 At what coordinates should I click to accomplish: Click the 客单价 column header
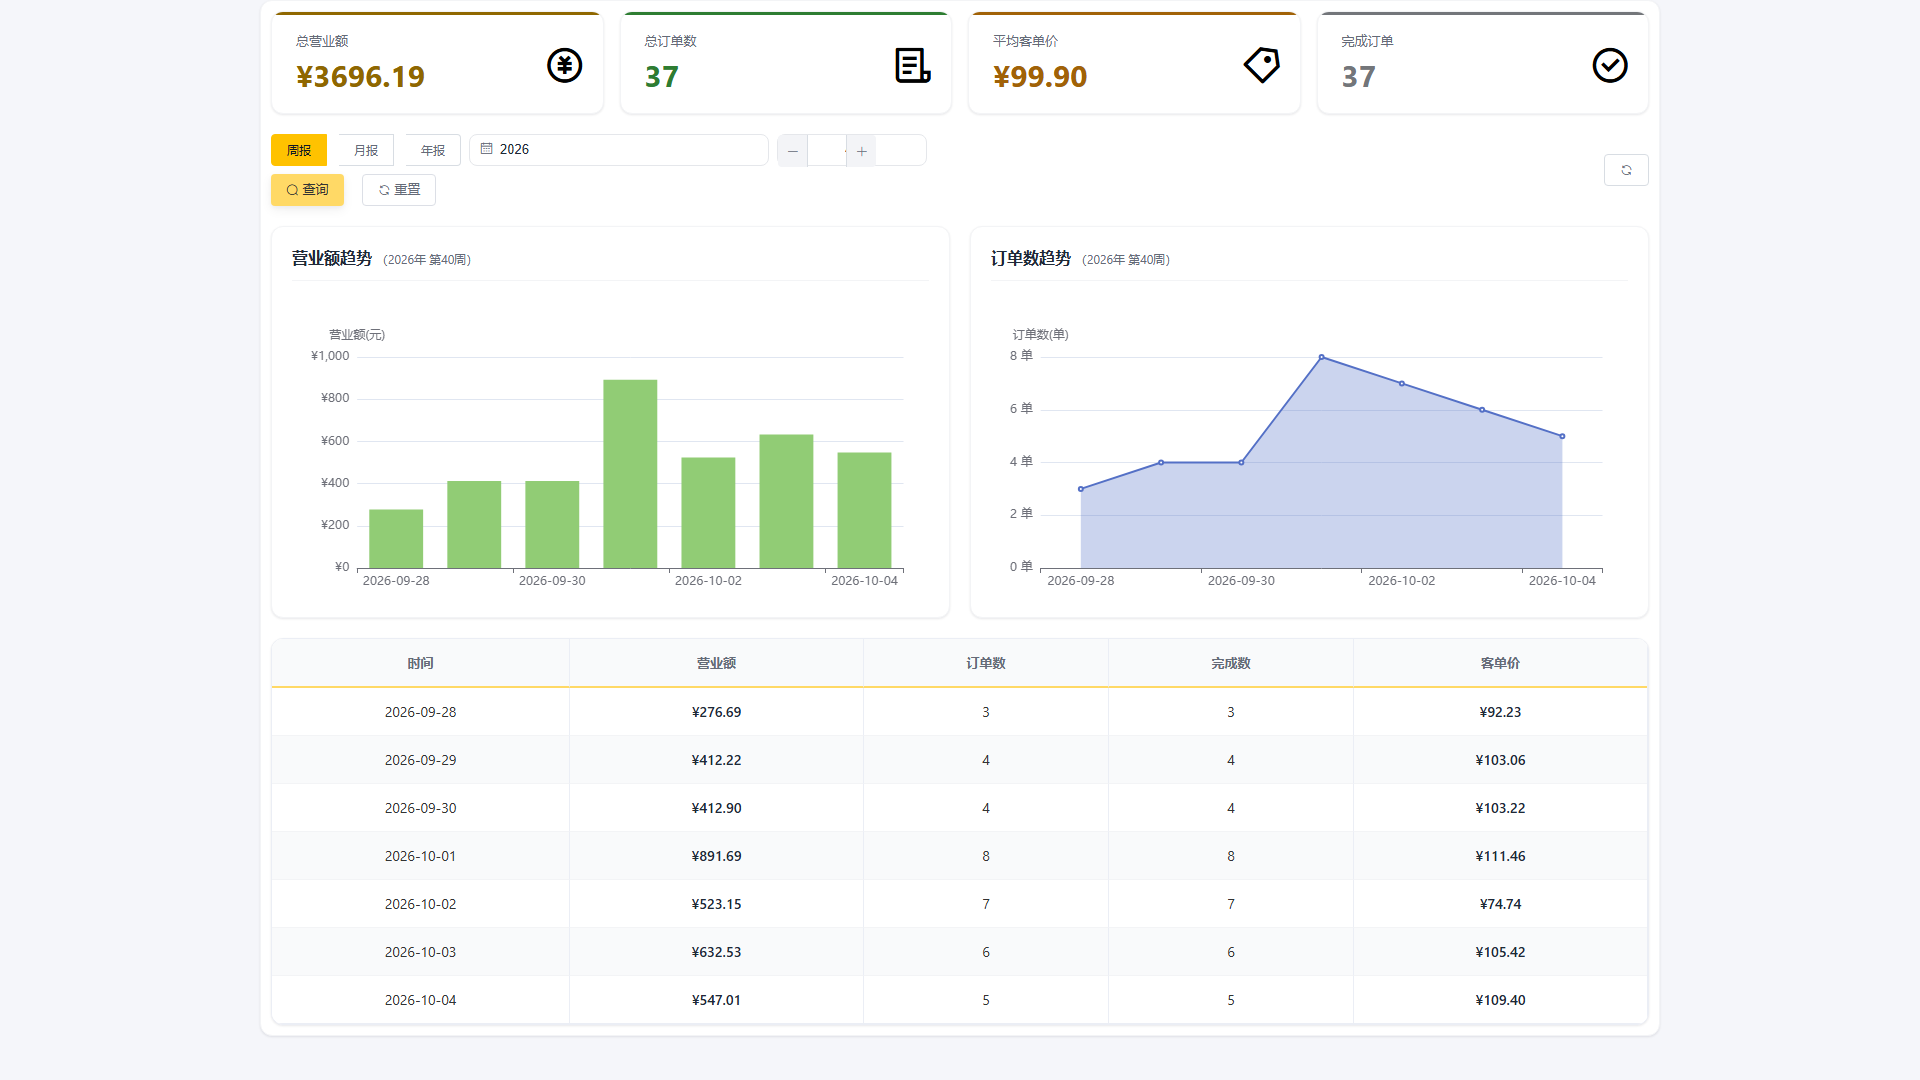pos(1500,663)
